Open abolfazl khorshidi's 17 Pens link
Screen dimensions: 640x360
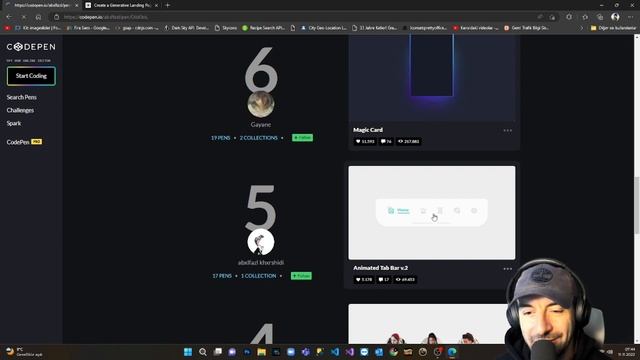222,276
